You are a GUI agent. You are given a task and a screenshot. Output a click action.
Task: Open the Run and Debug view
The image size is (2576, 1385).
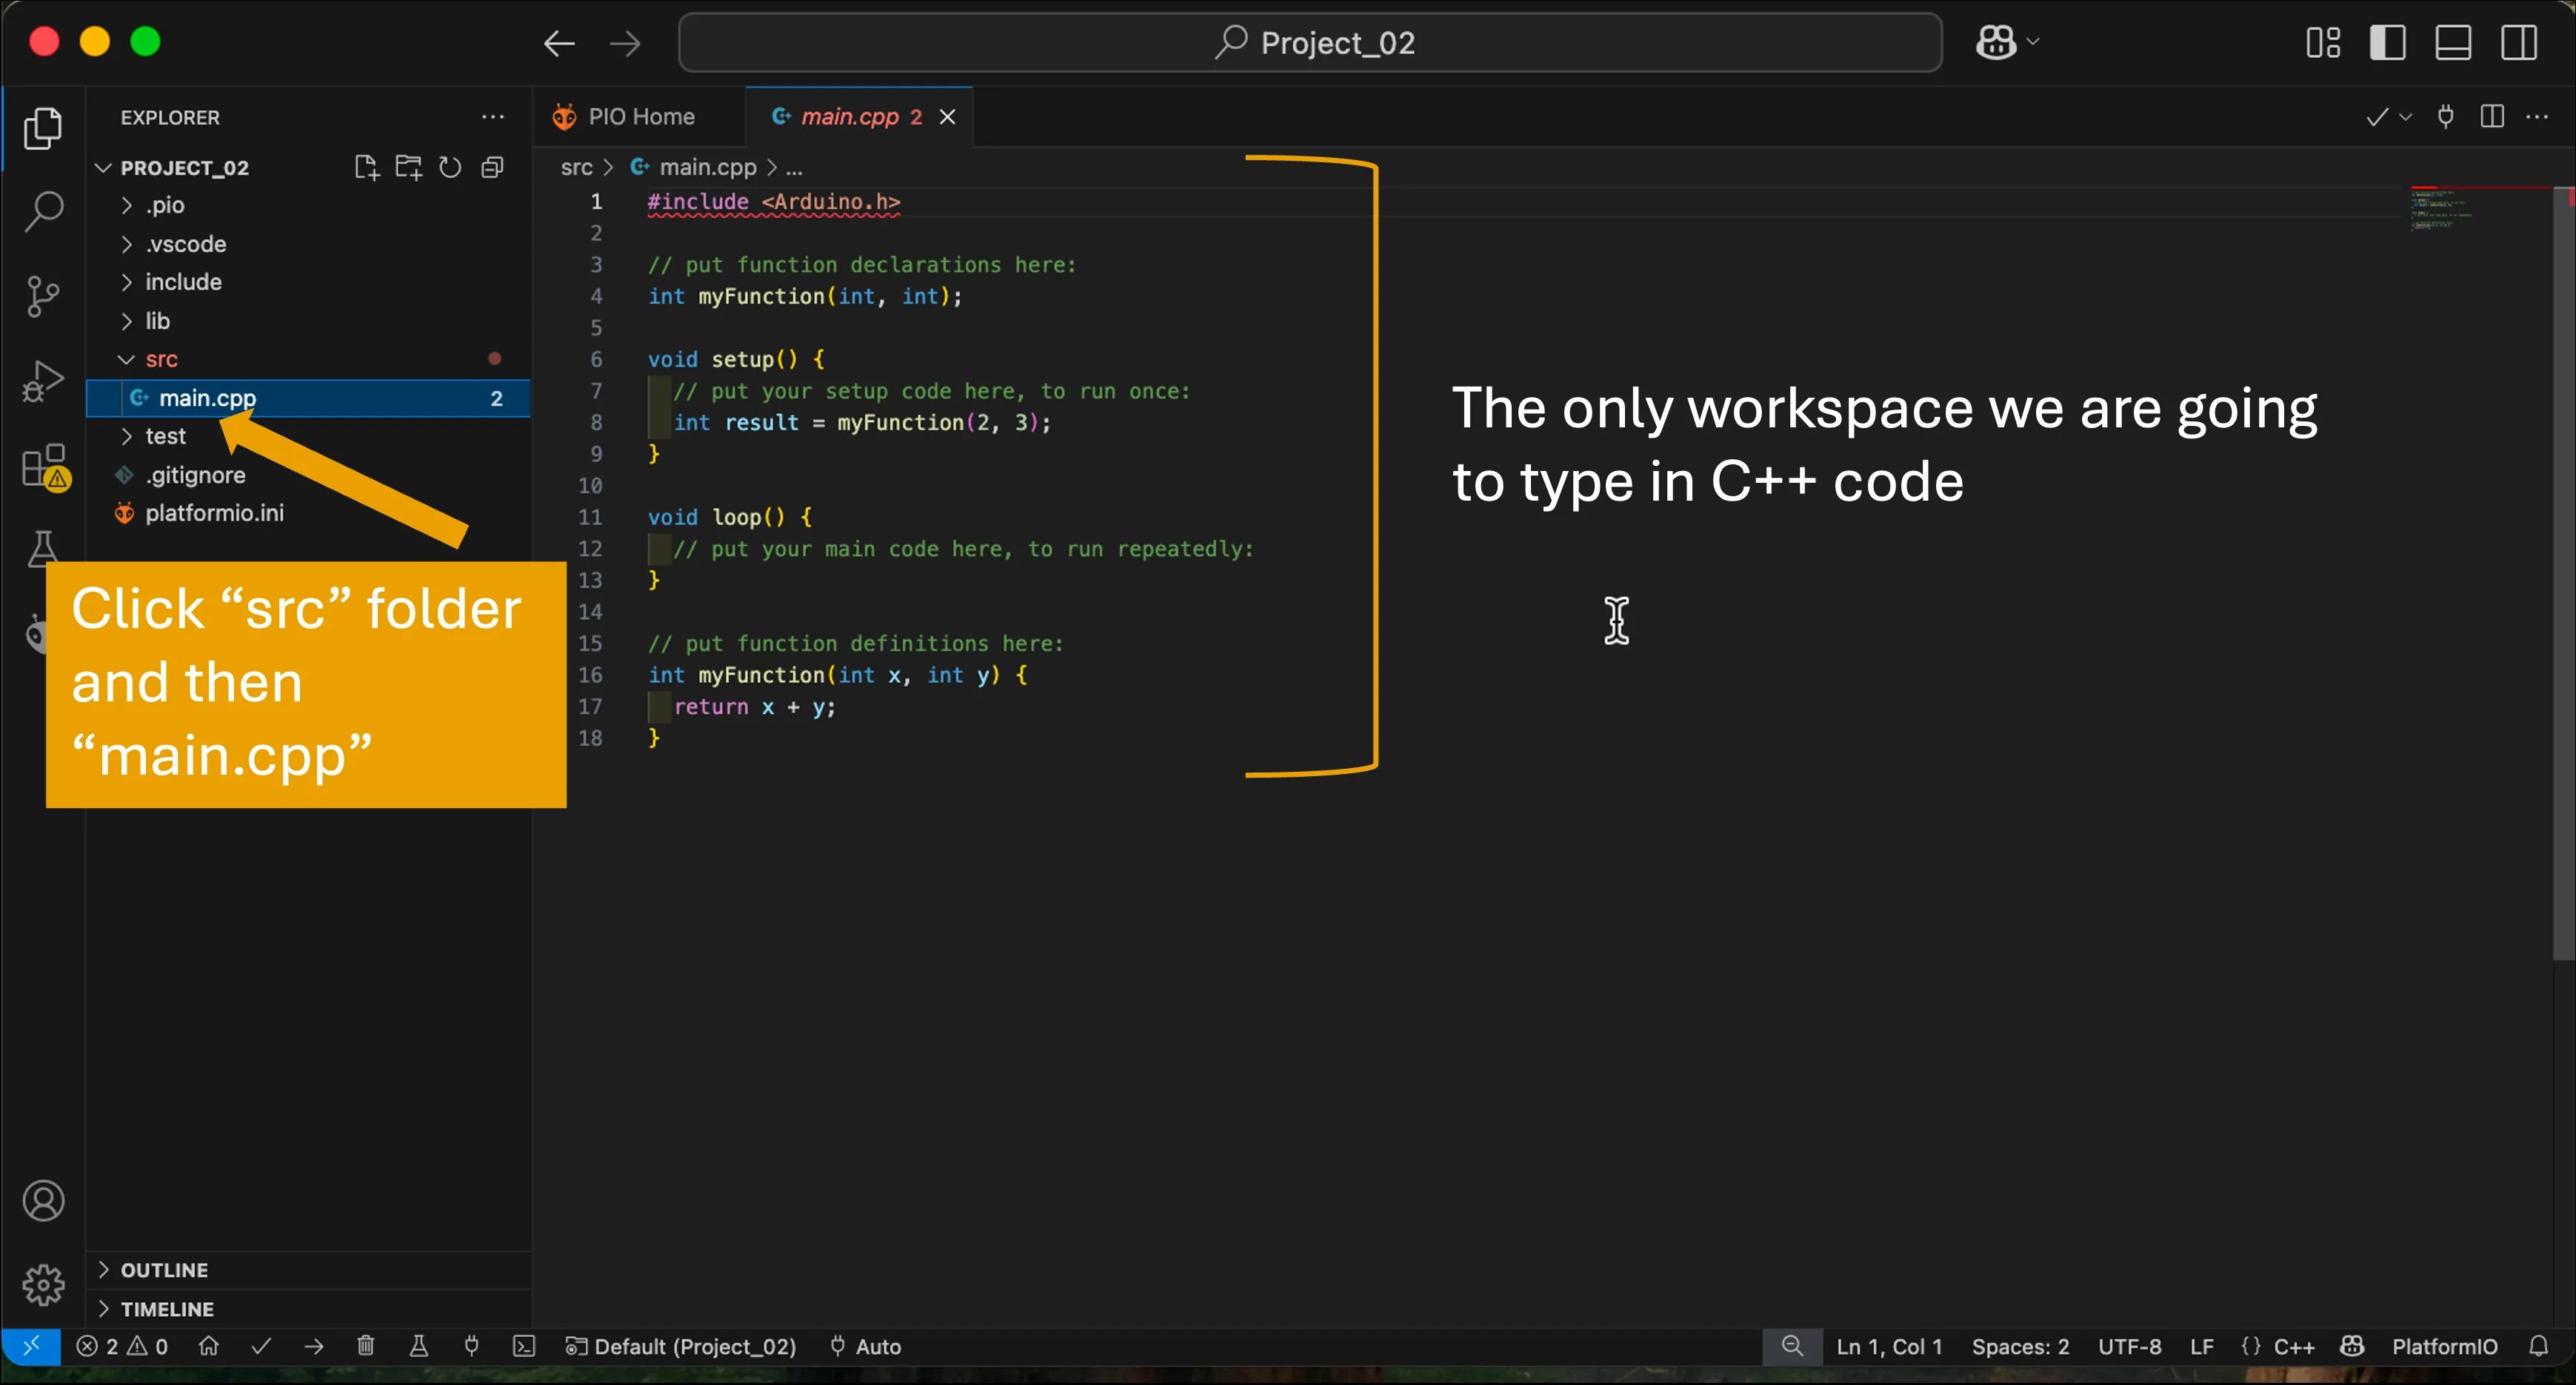coord(43,381)
